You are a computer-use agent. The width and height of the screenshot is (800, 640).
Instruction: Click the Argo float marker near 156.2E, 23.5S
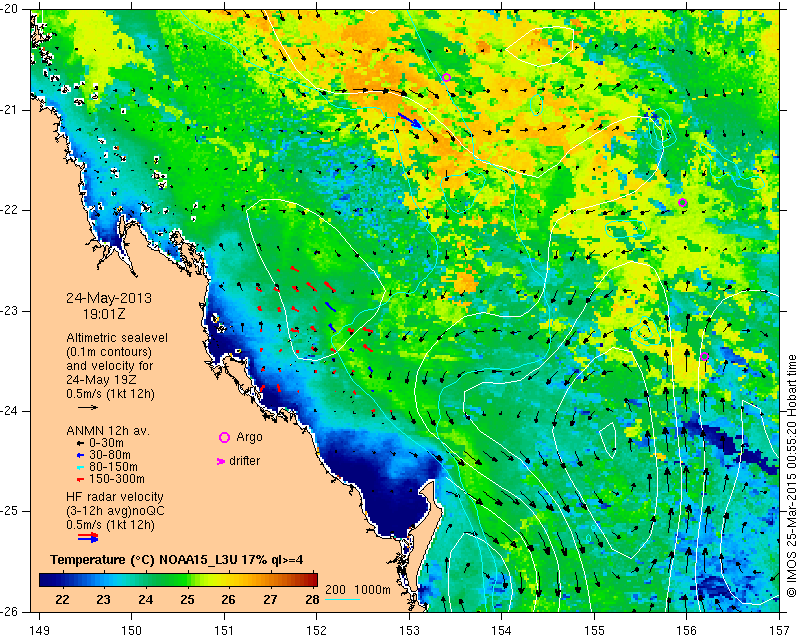click(705, 356)
